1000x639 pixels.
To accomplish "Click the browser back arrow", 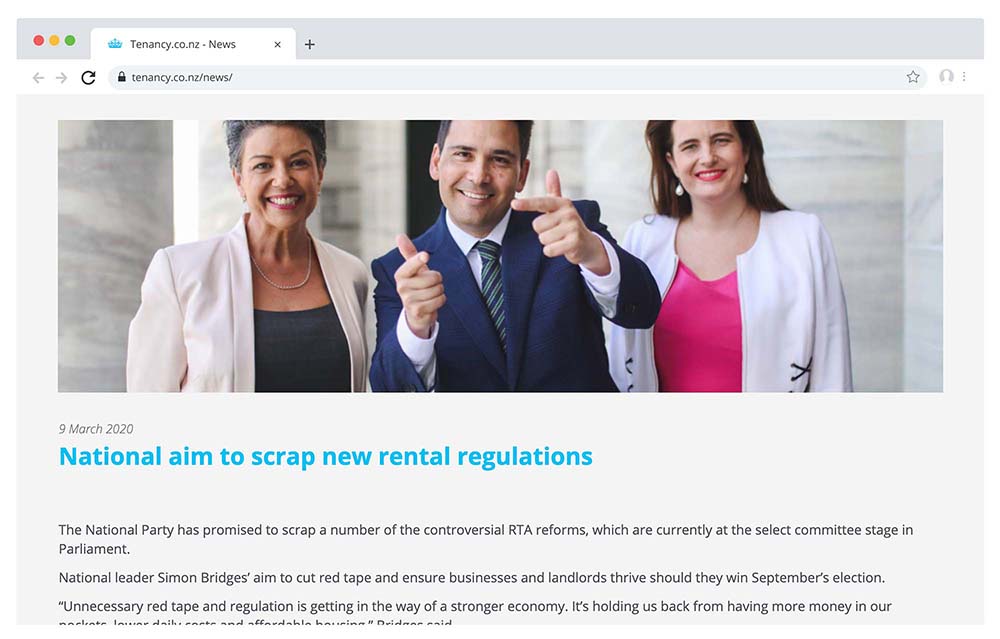I will tap(38, 78).
